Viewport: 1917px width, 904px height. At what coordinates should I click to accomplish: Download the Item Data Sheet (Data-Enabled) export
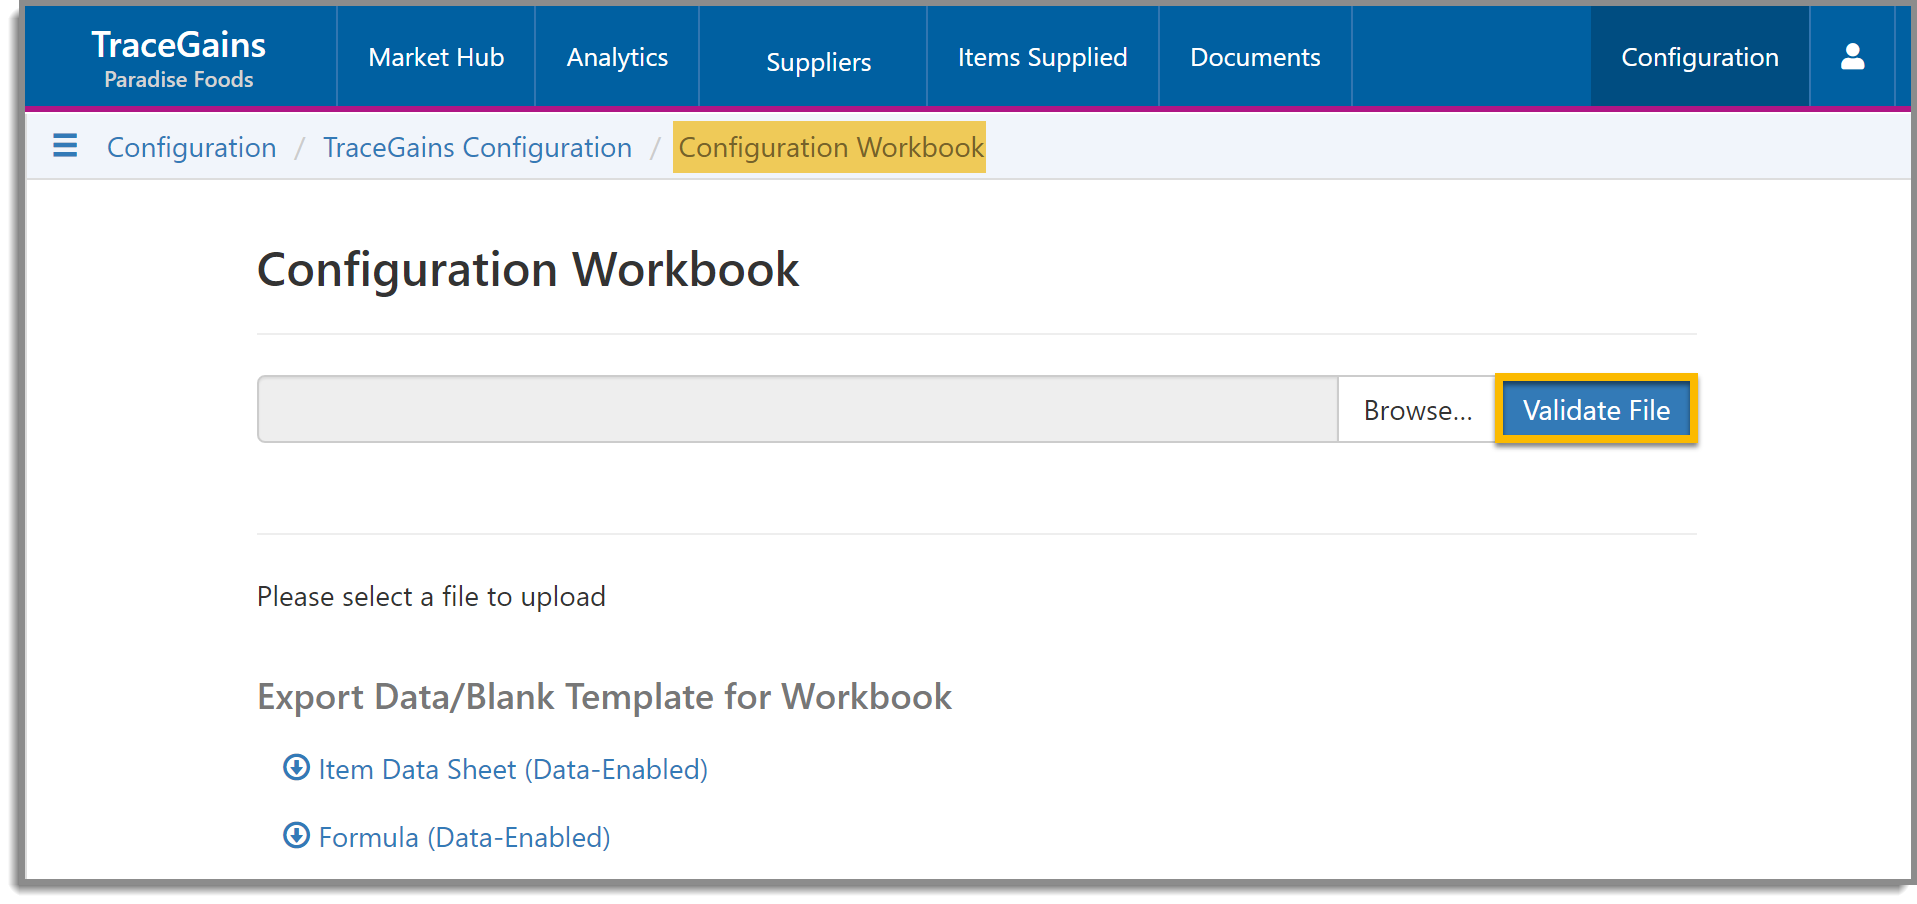pos(512,768)
